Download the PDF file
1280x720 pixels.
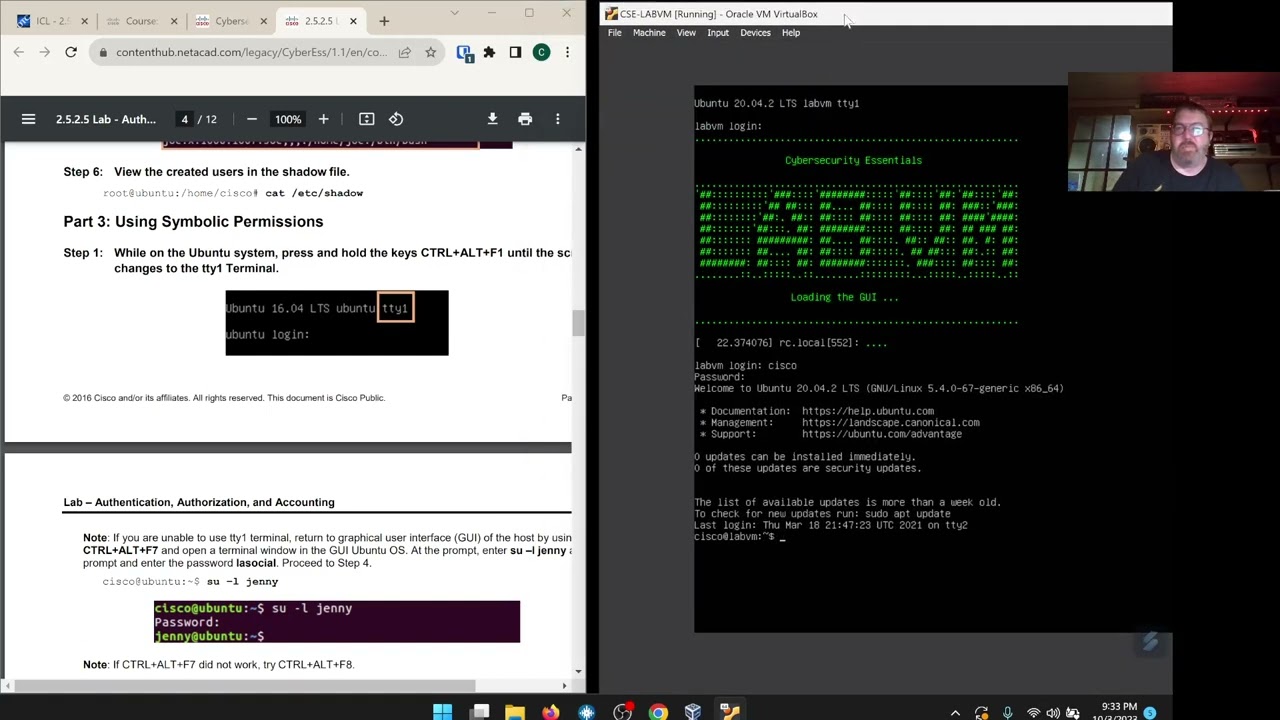(x=492, y=119)
